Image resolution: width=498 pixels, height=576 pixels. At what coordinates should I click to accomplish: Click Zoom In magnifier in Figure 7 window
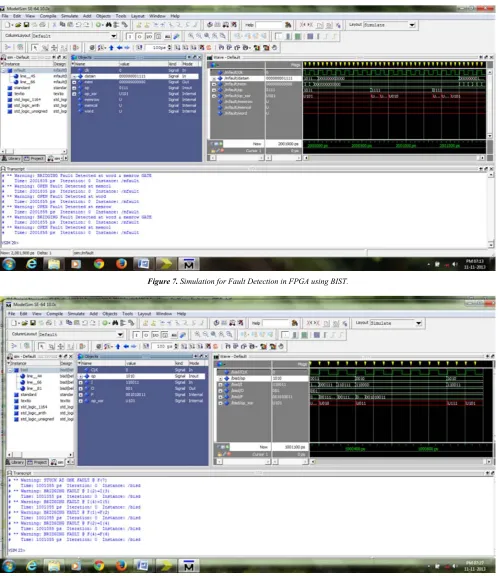tap(191, 36)
